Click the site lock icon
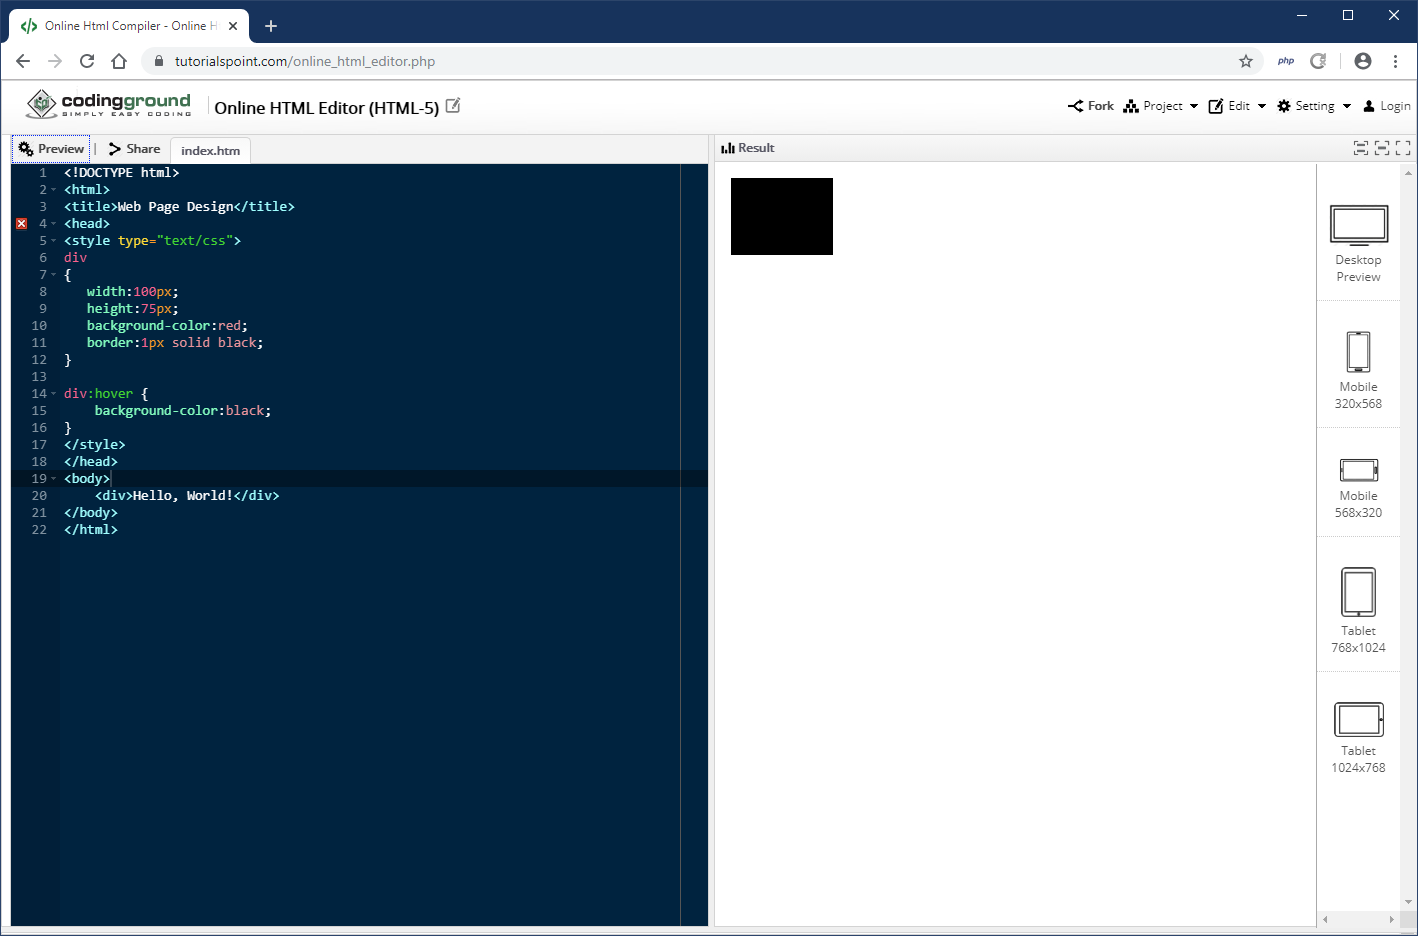The height and width of the screenshot is (936, 1418). pyautogui.click(x=159, y=61)
